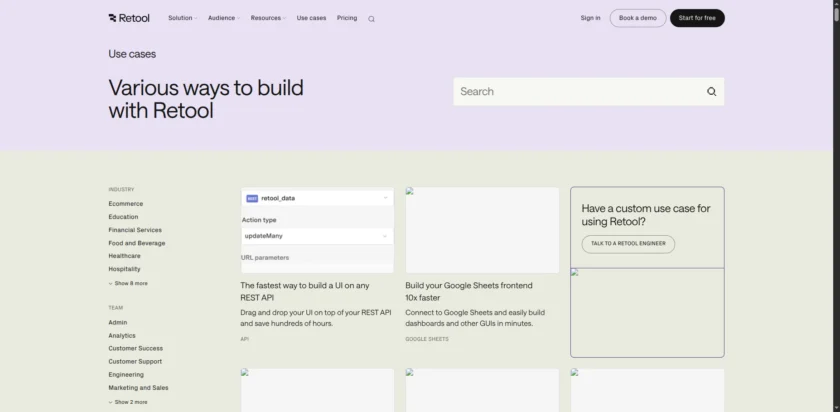Screen dimensions: 840x412
Task: Open search via header magnifier icon
Action: click(371, 19)
